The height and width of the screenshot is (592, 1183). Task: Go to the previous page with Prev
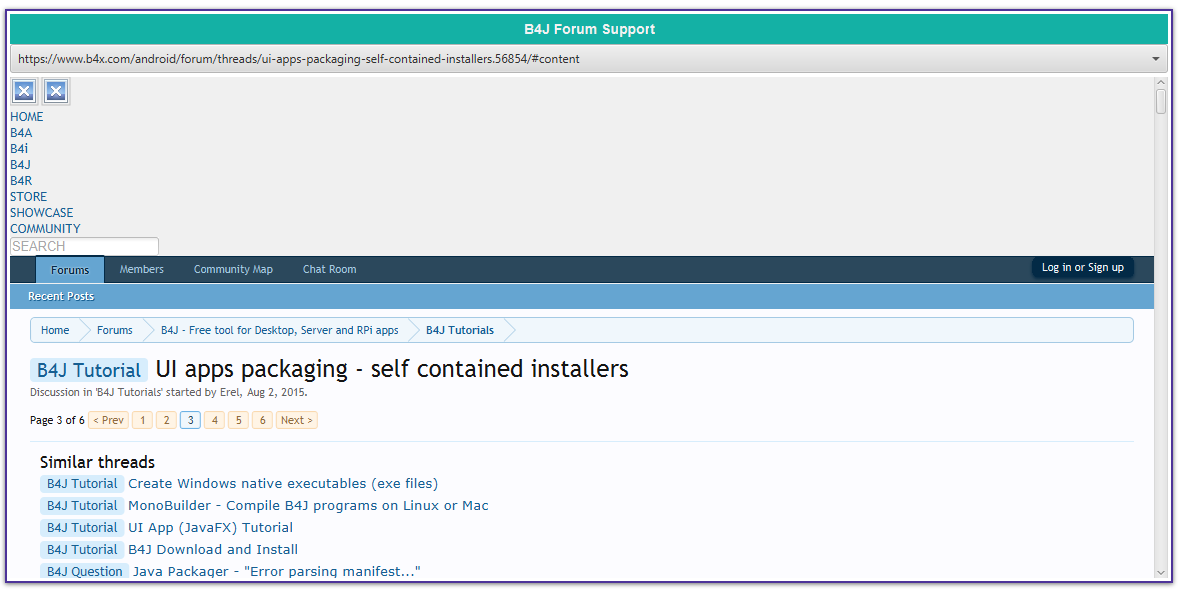click(x=108, y=420)
